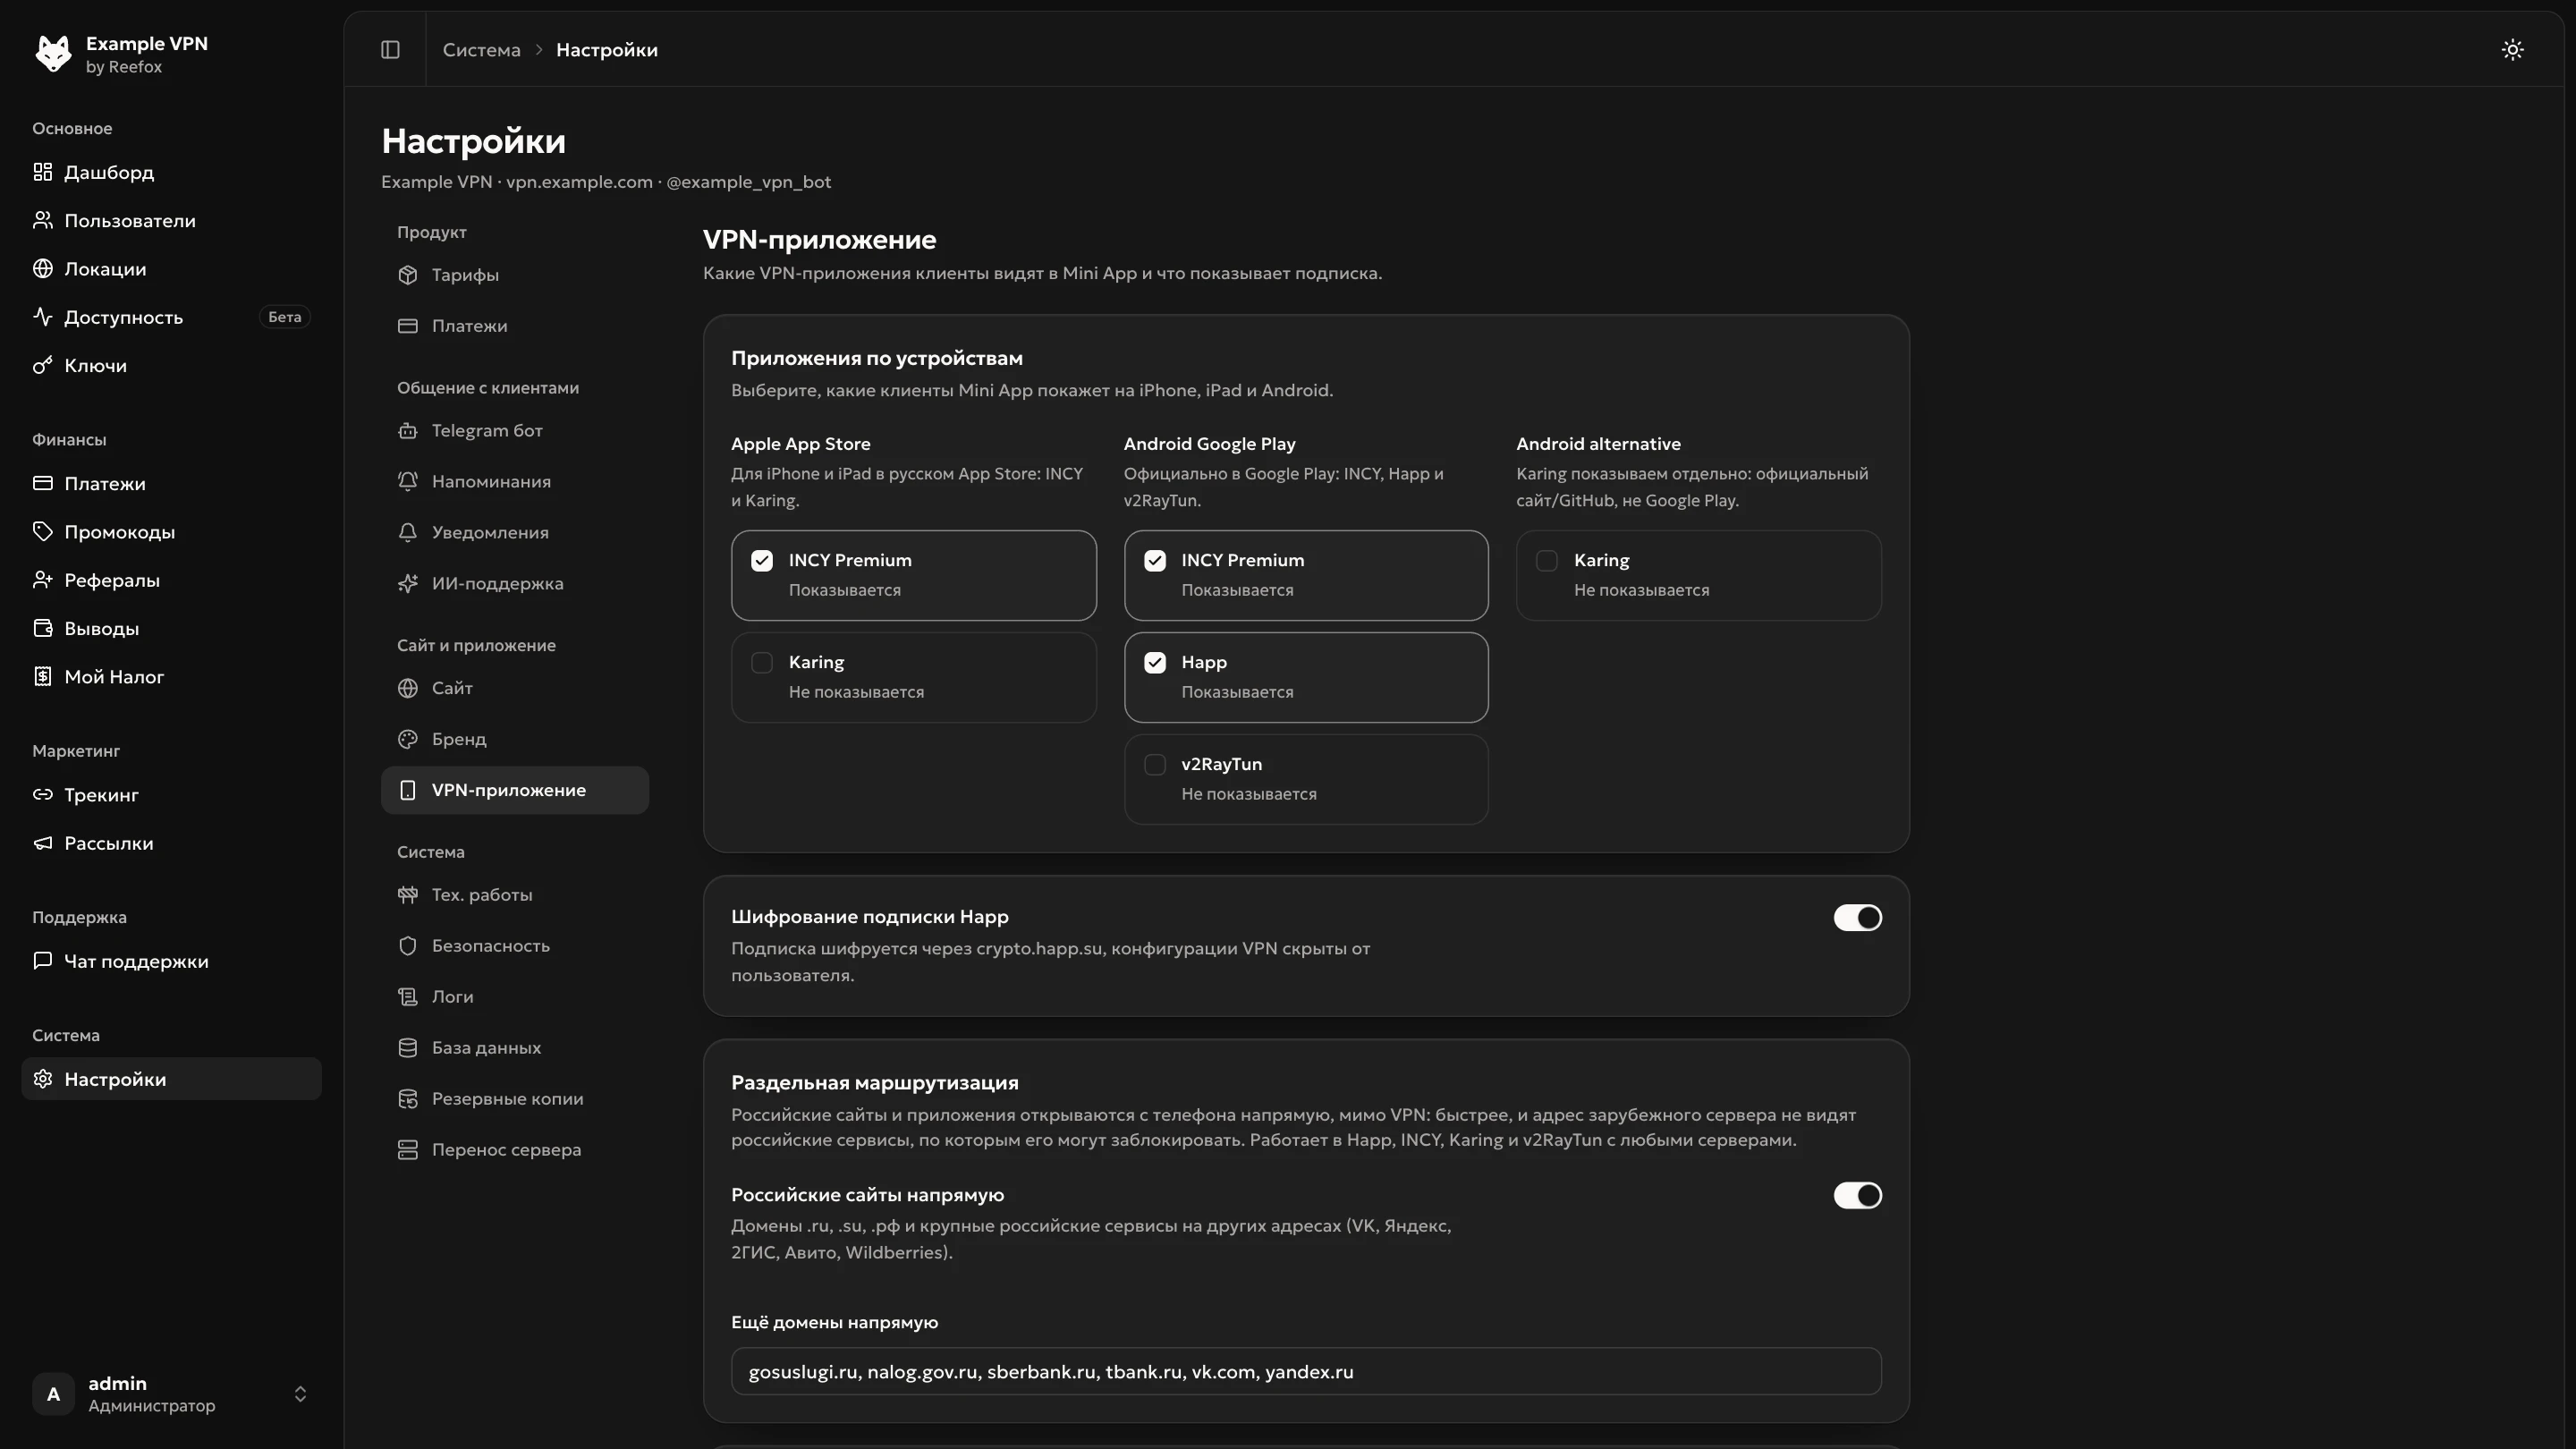
Task: Click the wallet icon next to Выводы
Action: pyautogui.click(x=42, y=629)
